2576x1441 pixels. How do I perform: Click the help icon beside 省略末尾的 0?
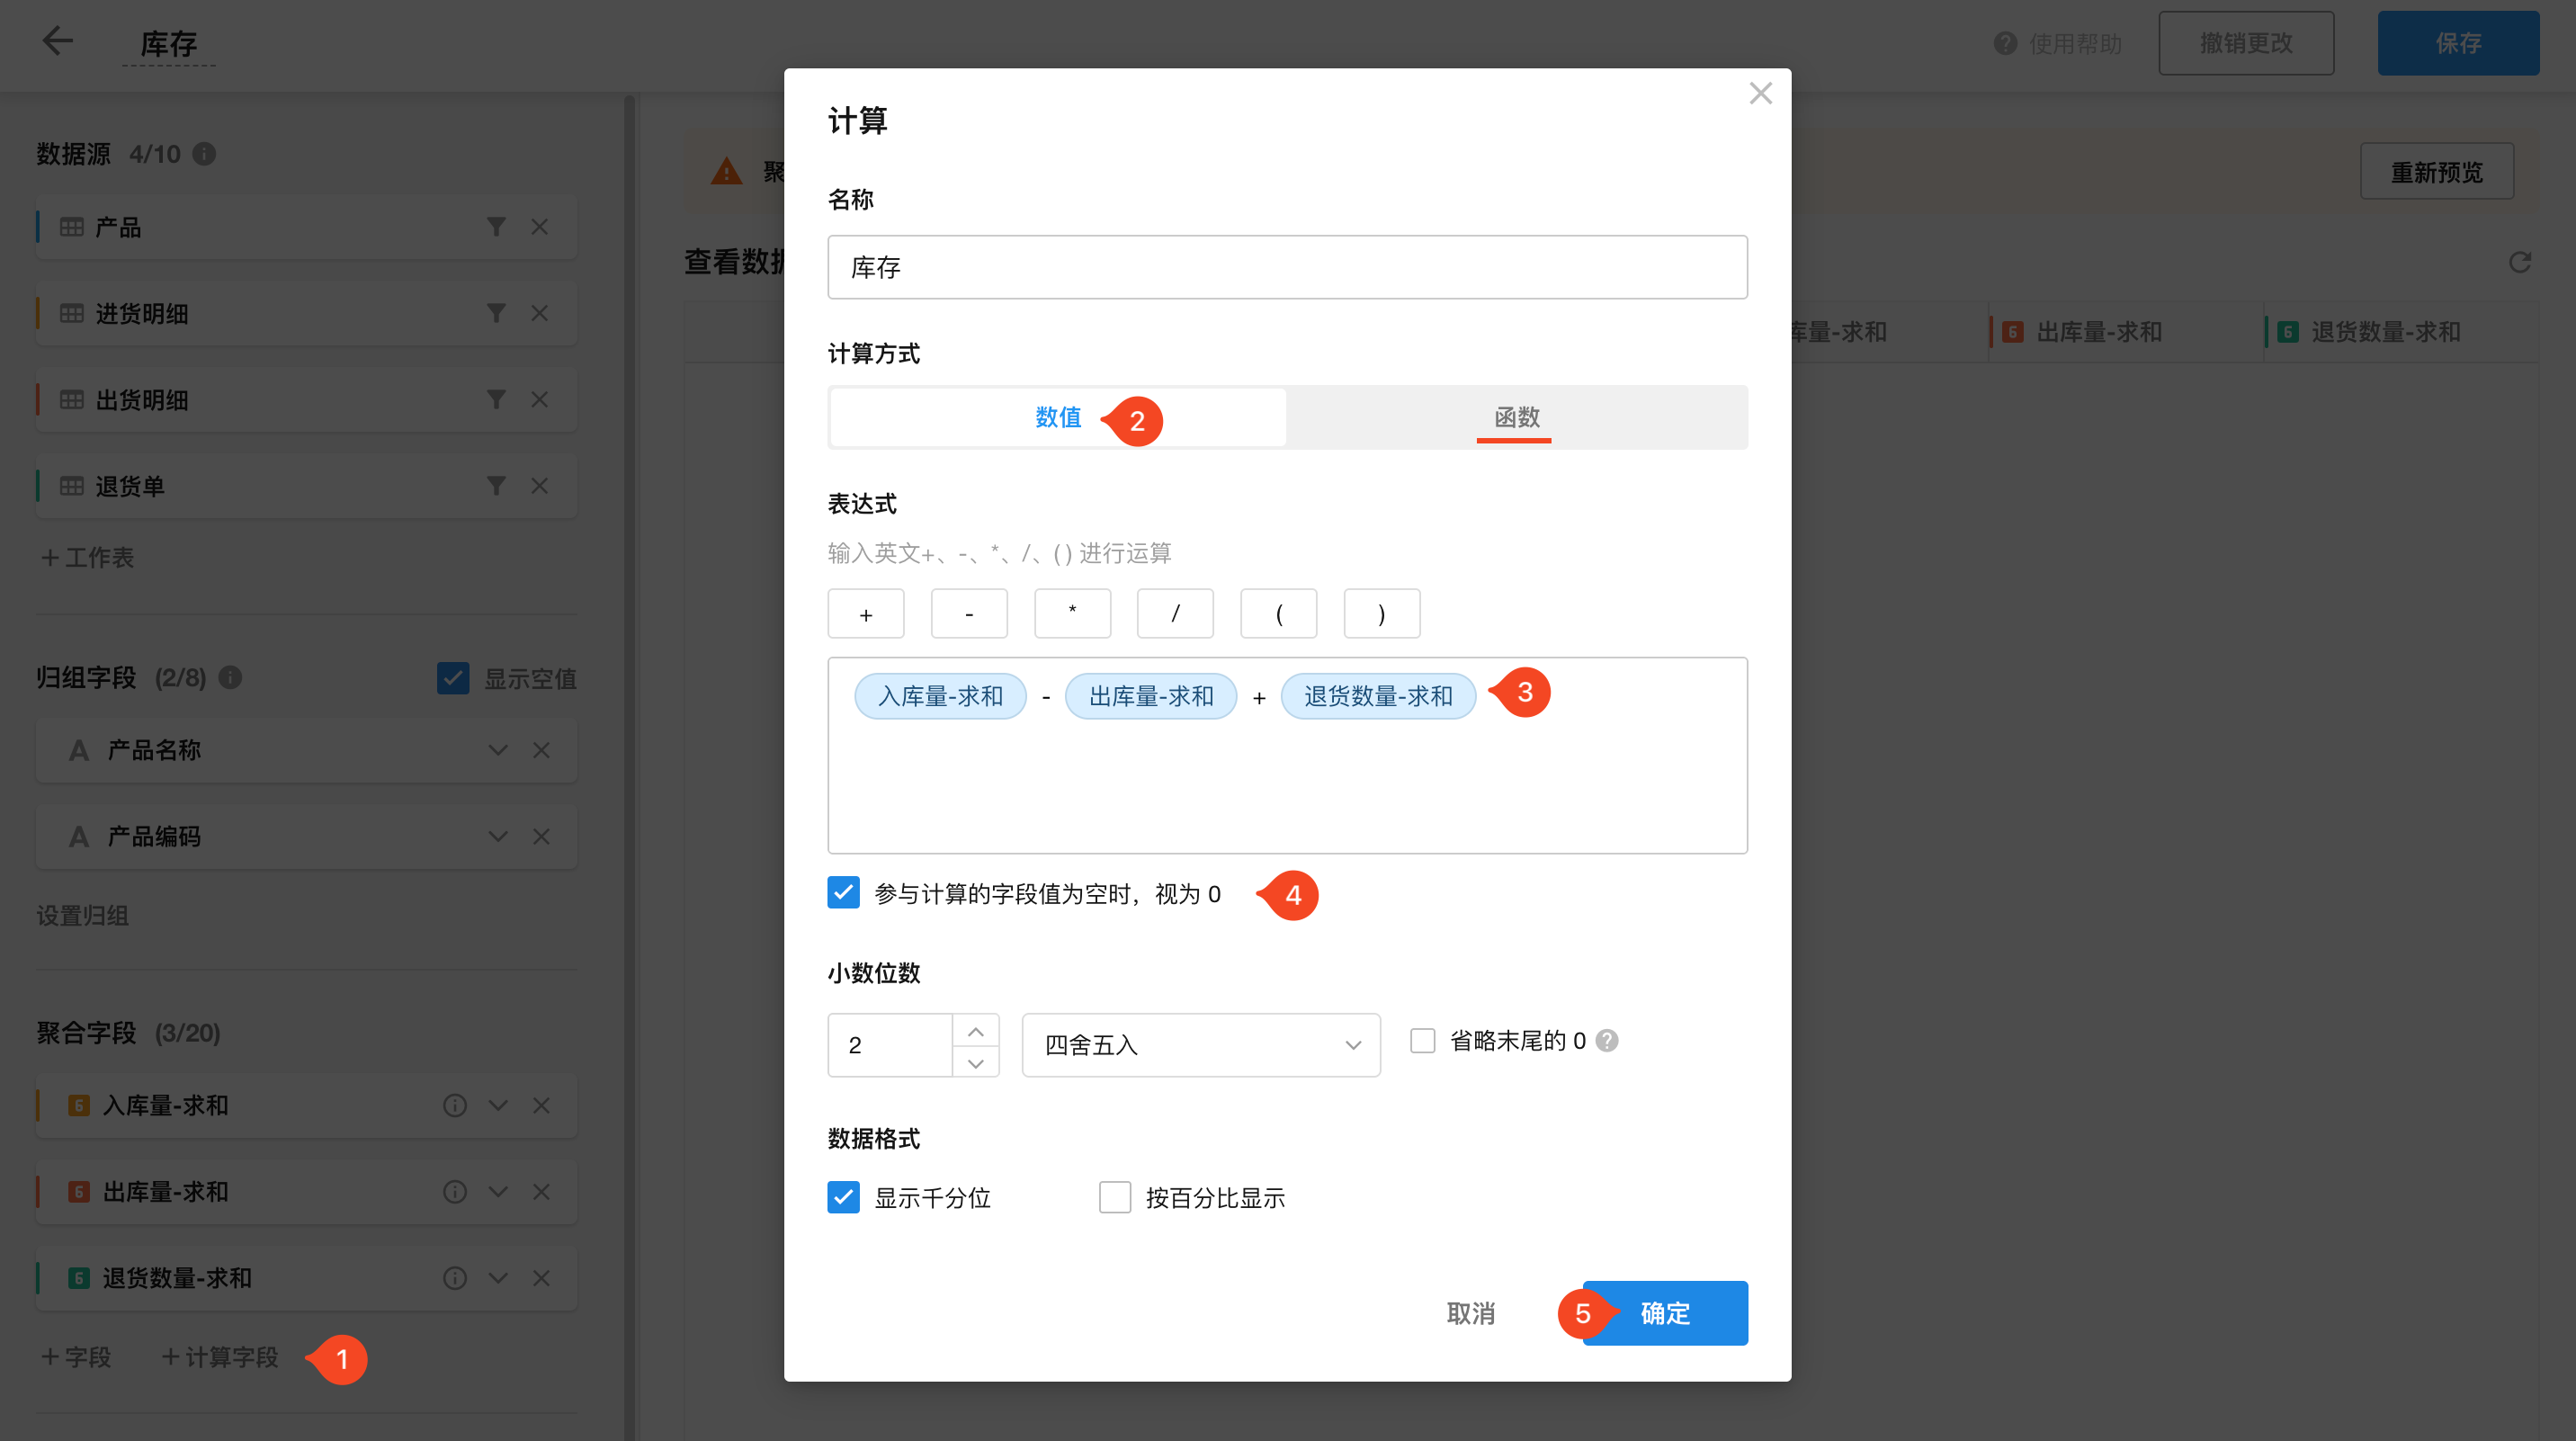tap(1607, 1041)
